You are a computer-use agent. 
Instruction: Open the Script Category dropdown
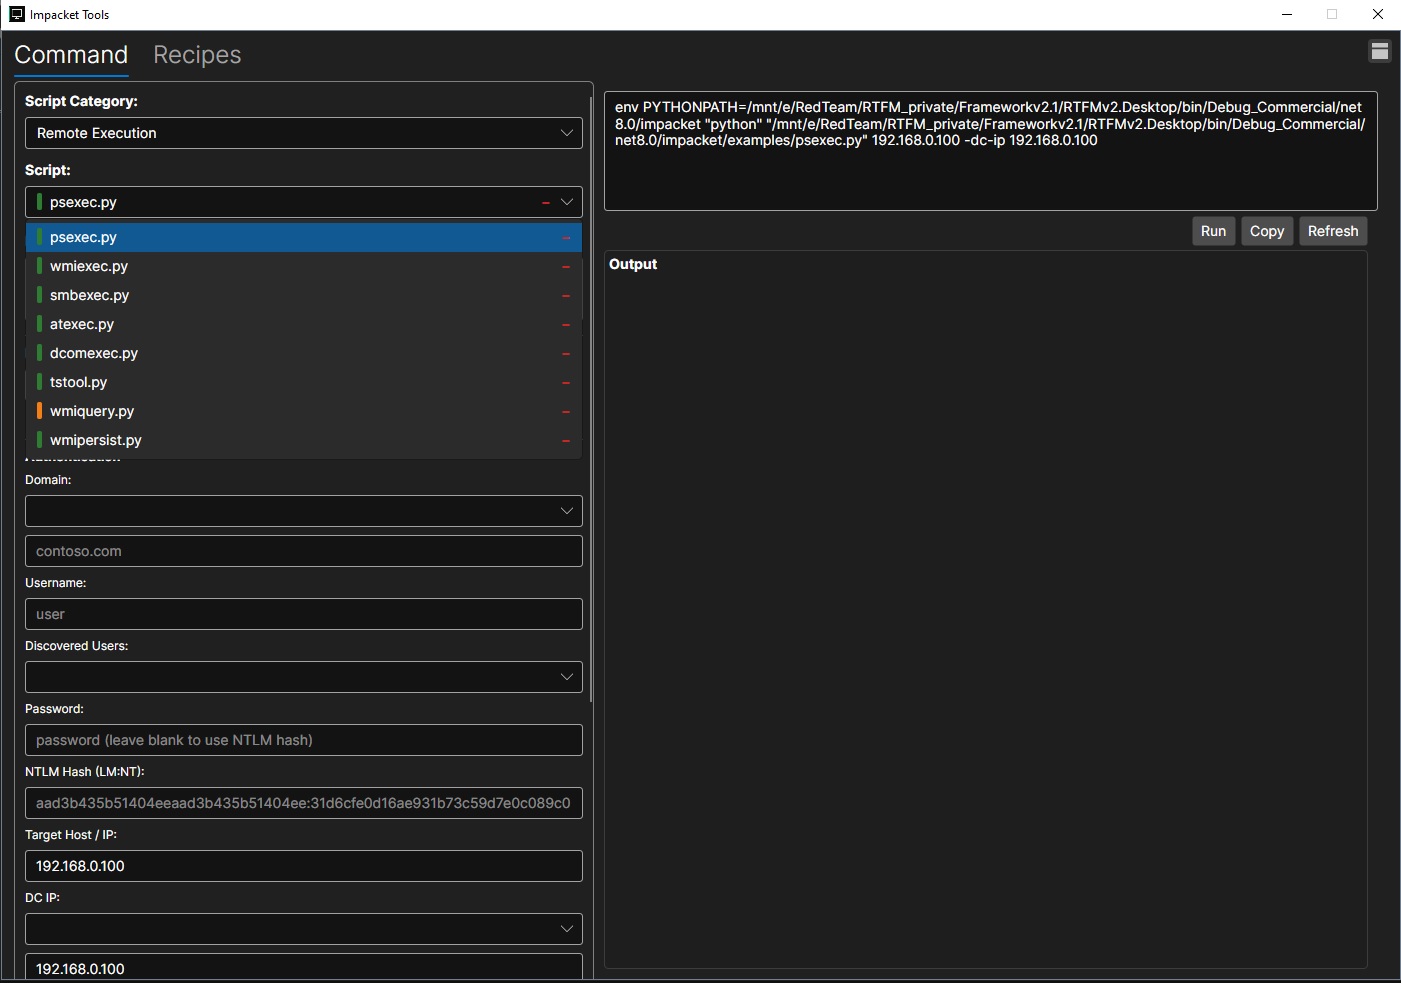tap(304, 133)
